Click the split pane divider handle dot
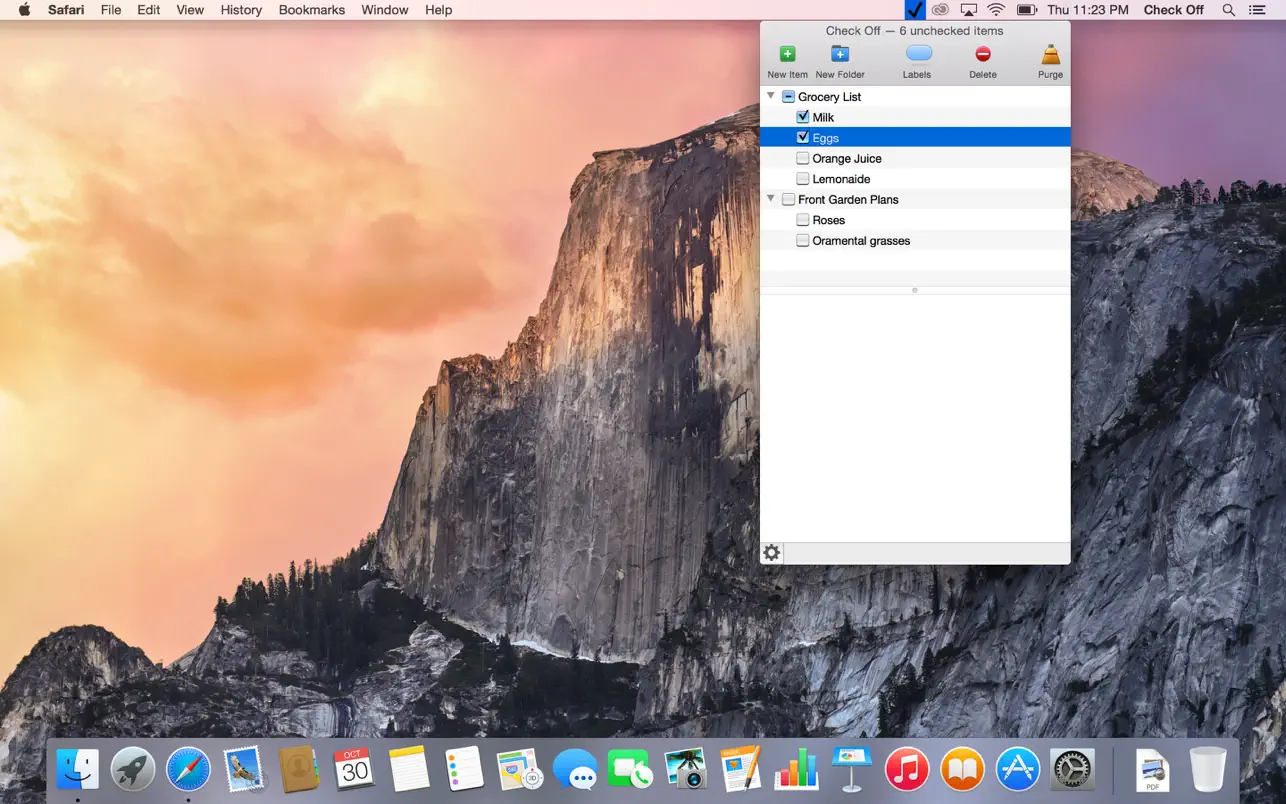 click(x=915, y=290)
